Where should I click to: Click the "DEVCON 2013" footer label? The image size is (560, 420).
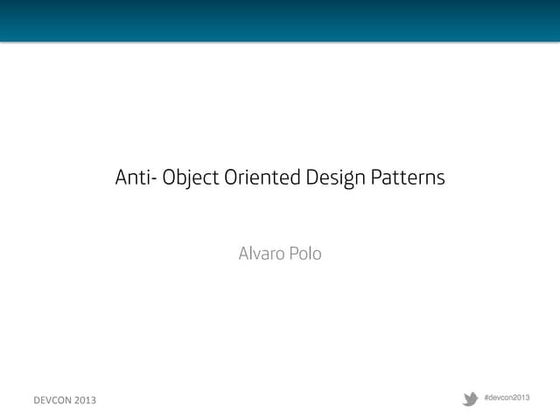click(x=65, y=400)
